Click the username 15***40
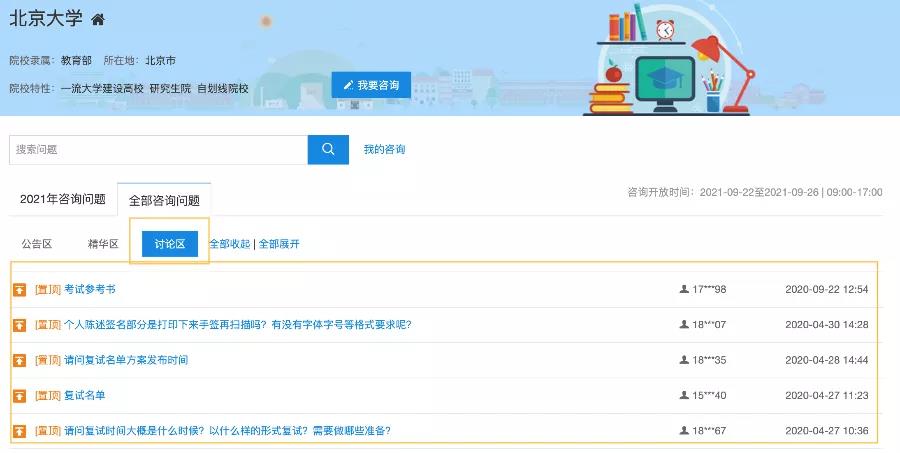The image size is (900, 453). (709, 396)
